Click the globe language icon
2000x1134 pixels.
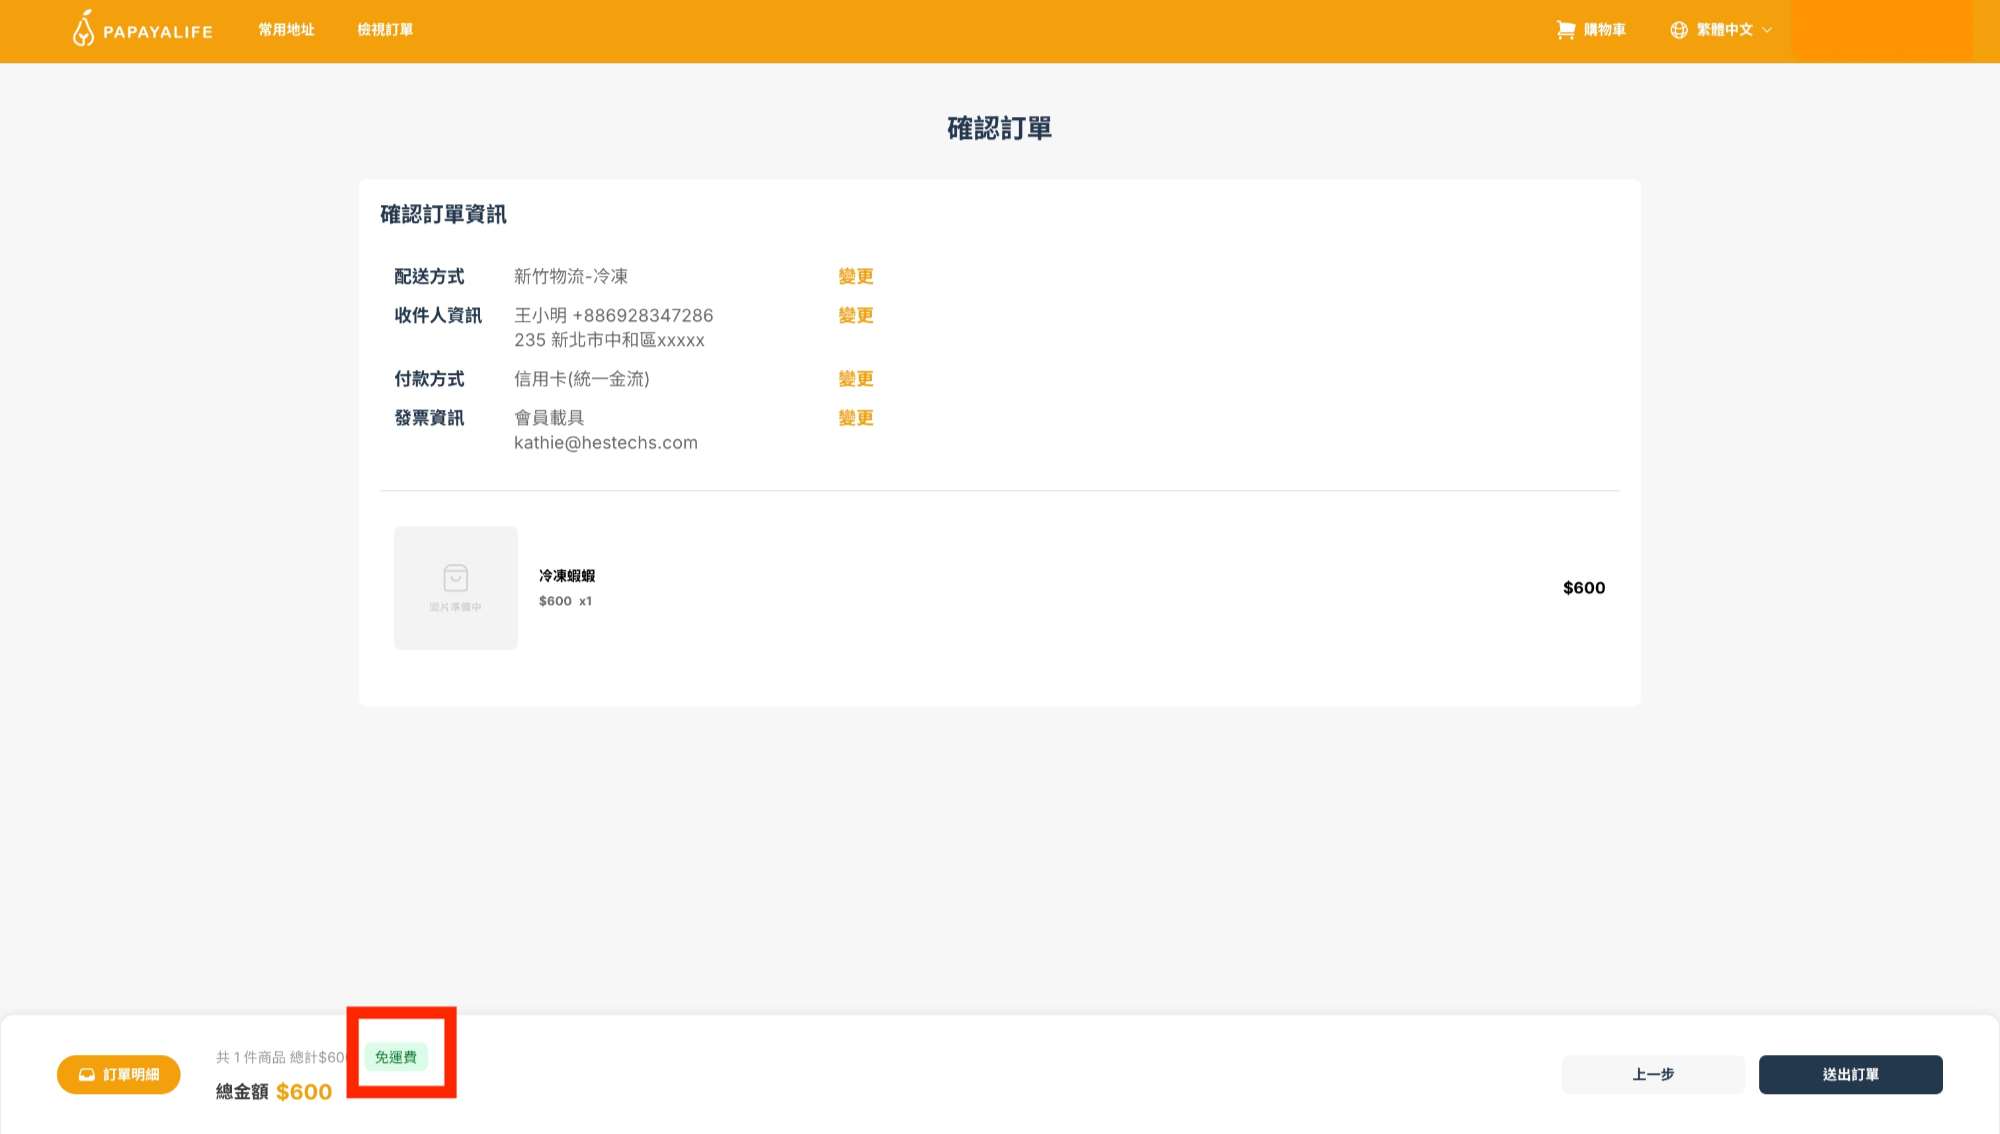(x=1679, y=30)
